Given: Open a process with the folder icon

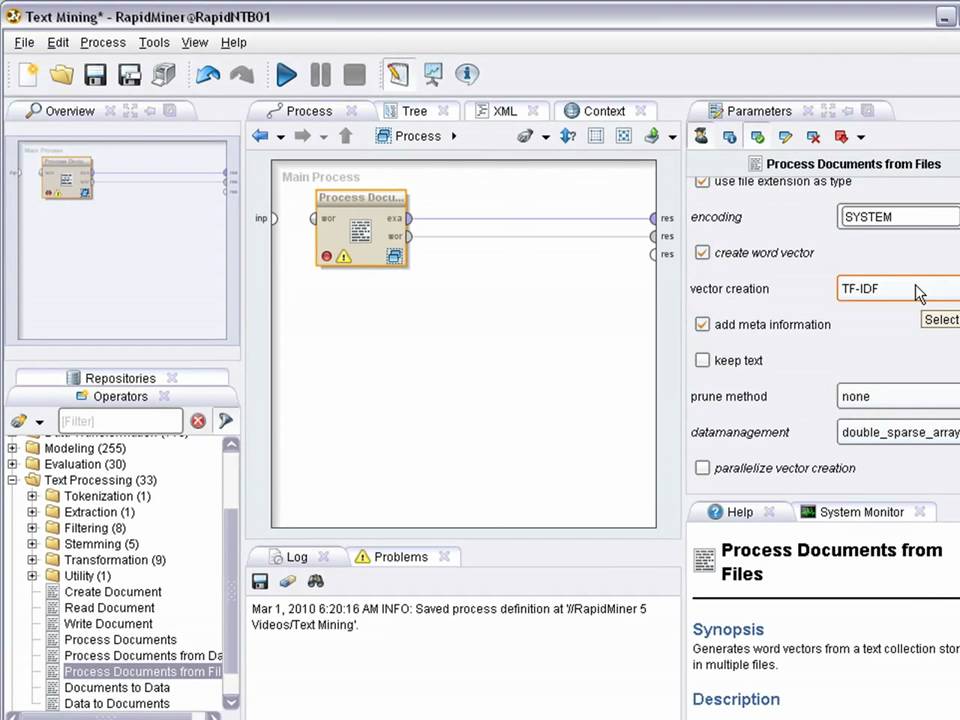Looking at the screenshot, I should (62, 75).
